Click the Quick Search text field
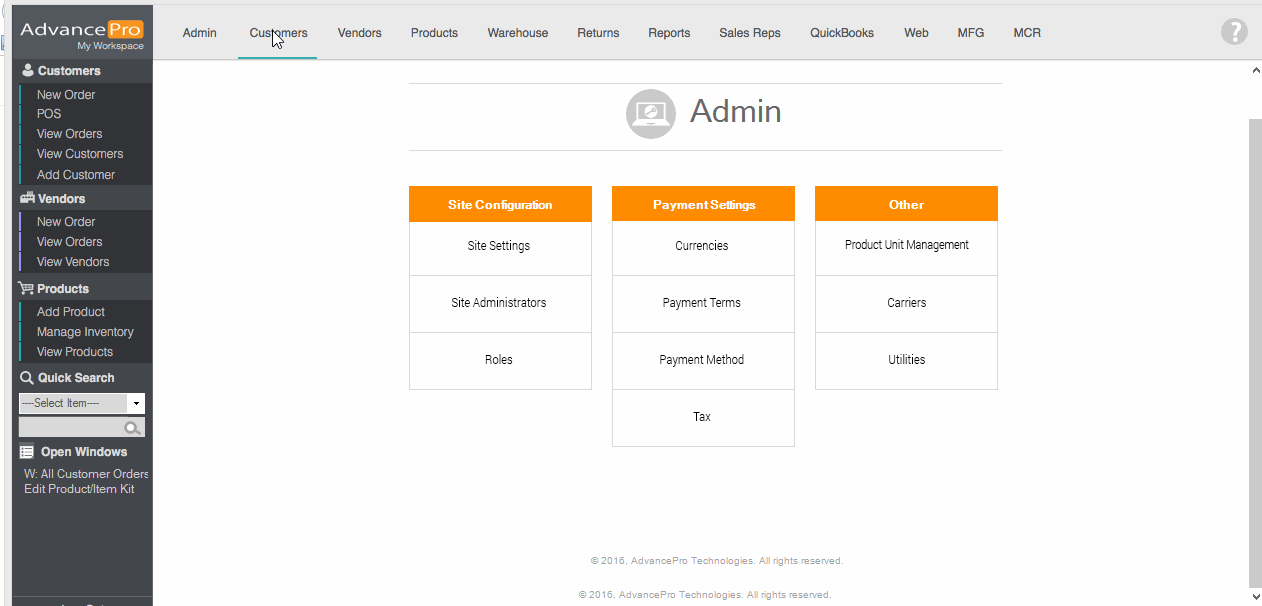1262x606 pixels. [x=70, y=428]
